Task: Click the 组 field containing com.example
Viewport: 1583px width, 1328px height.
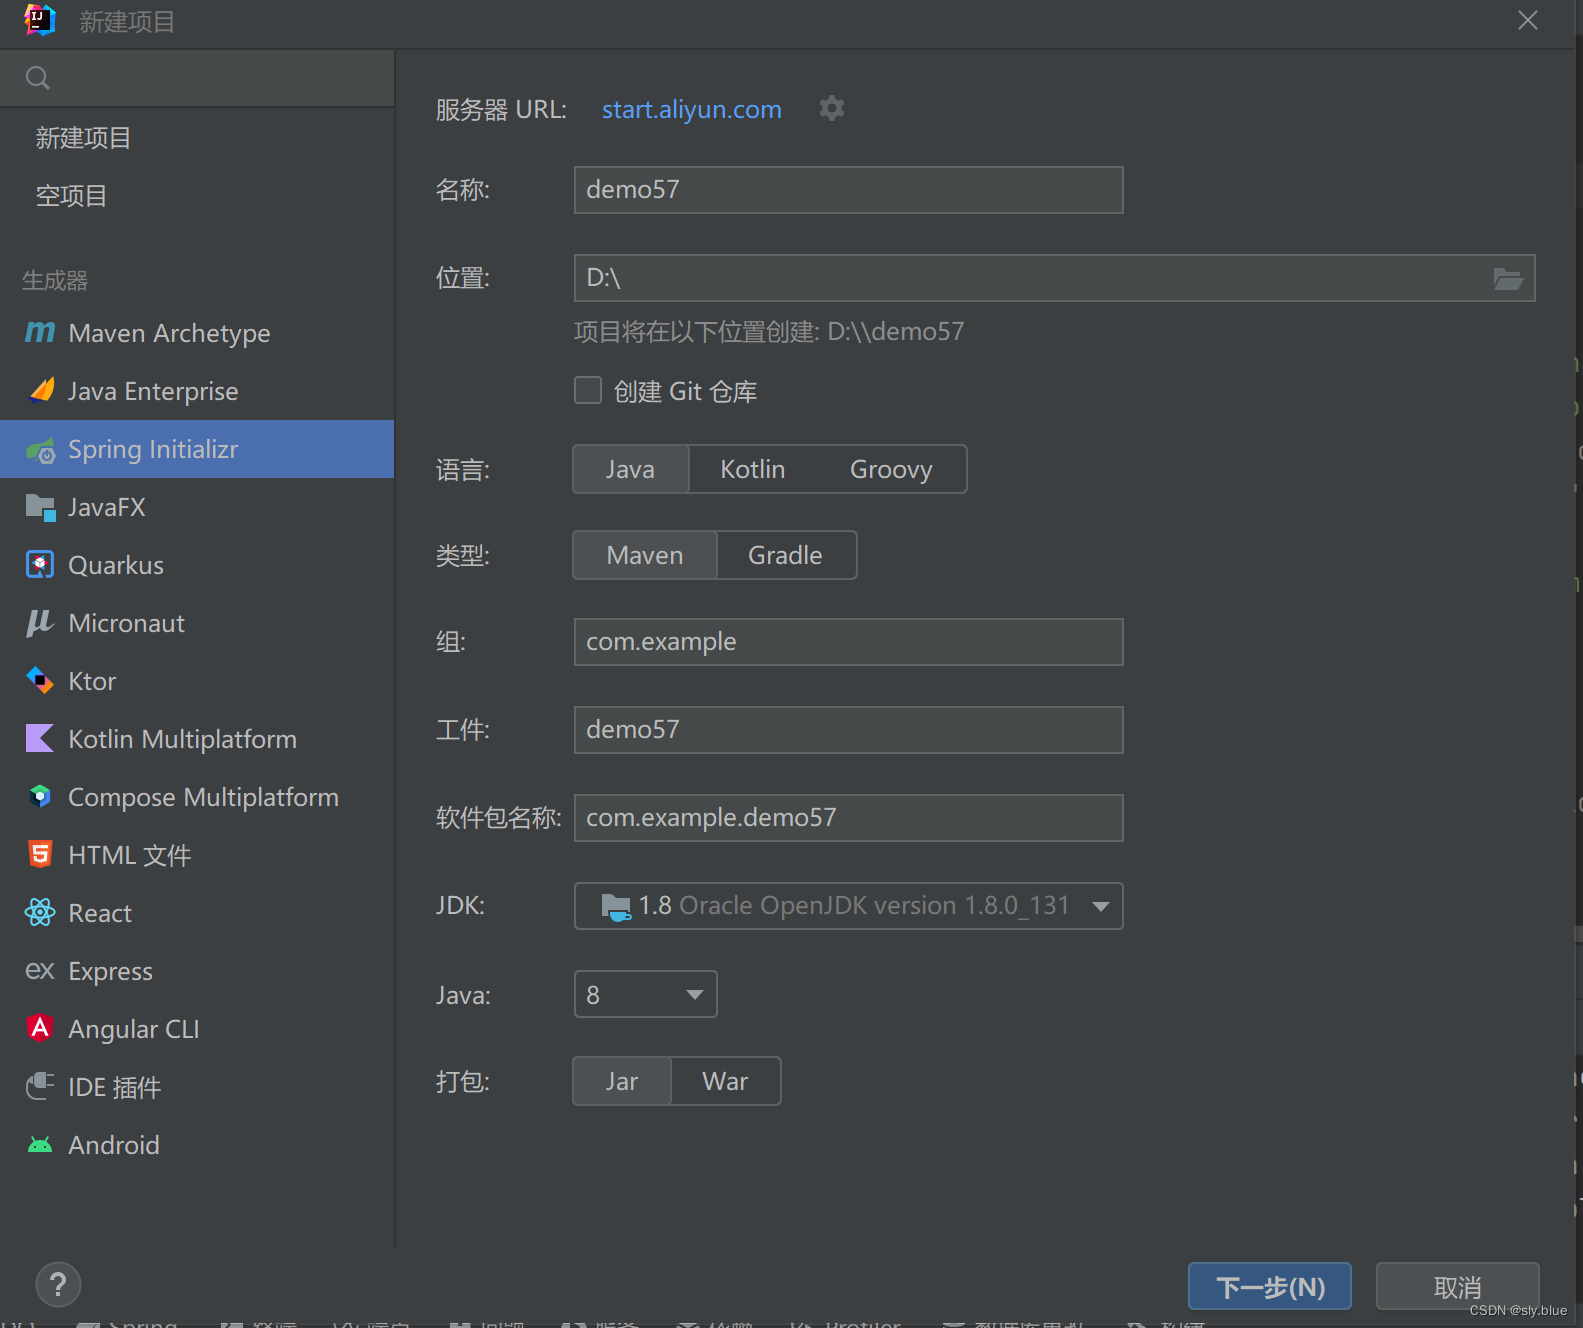Action: pyautogui.click(x=849, y=642)
